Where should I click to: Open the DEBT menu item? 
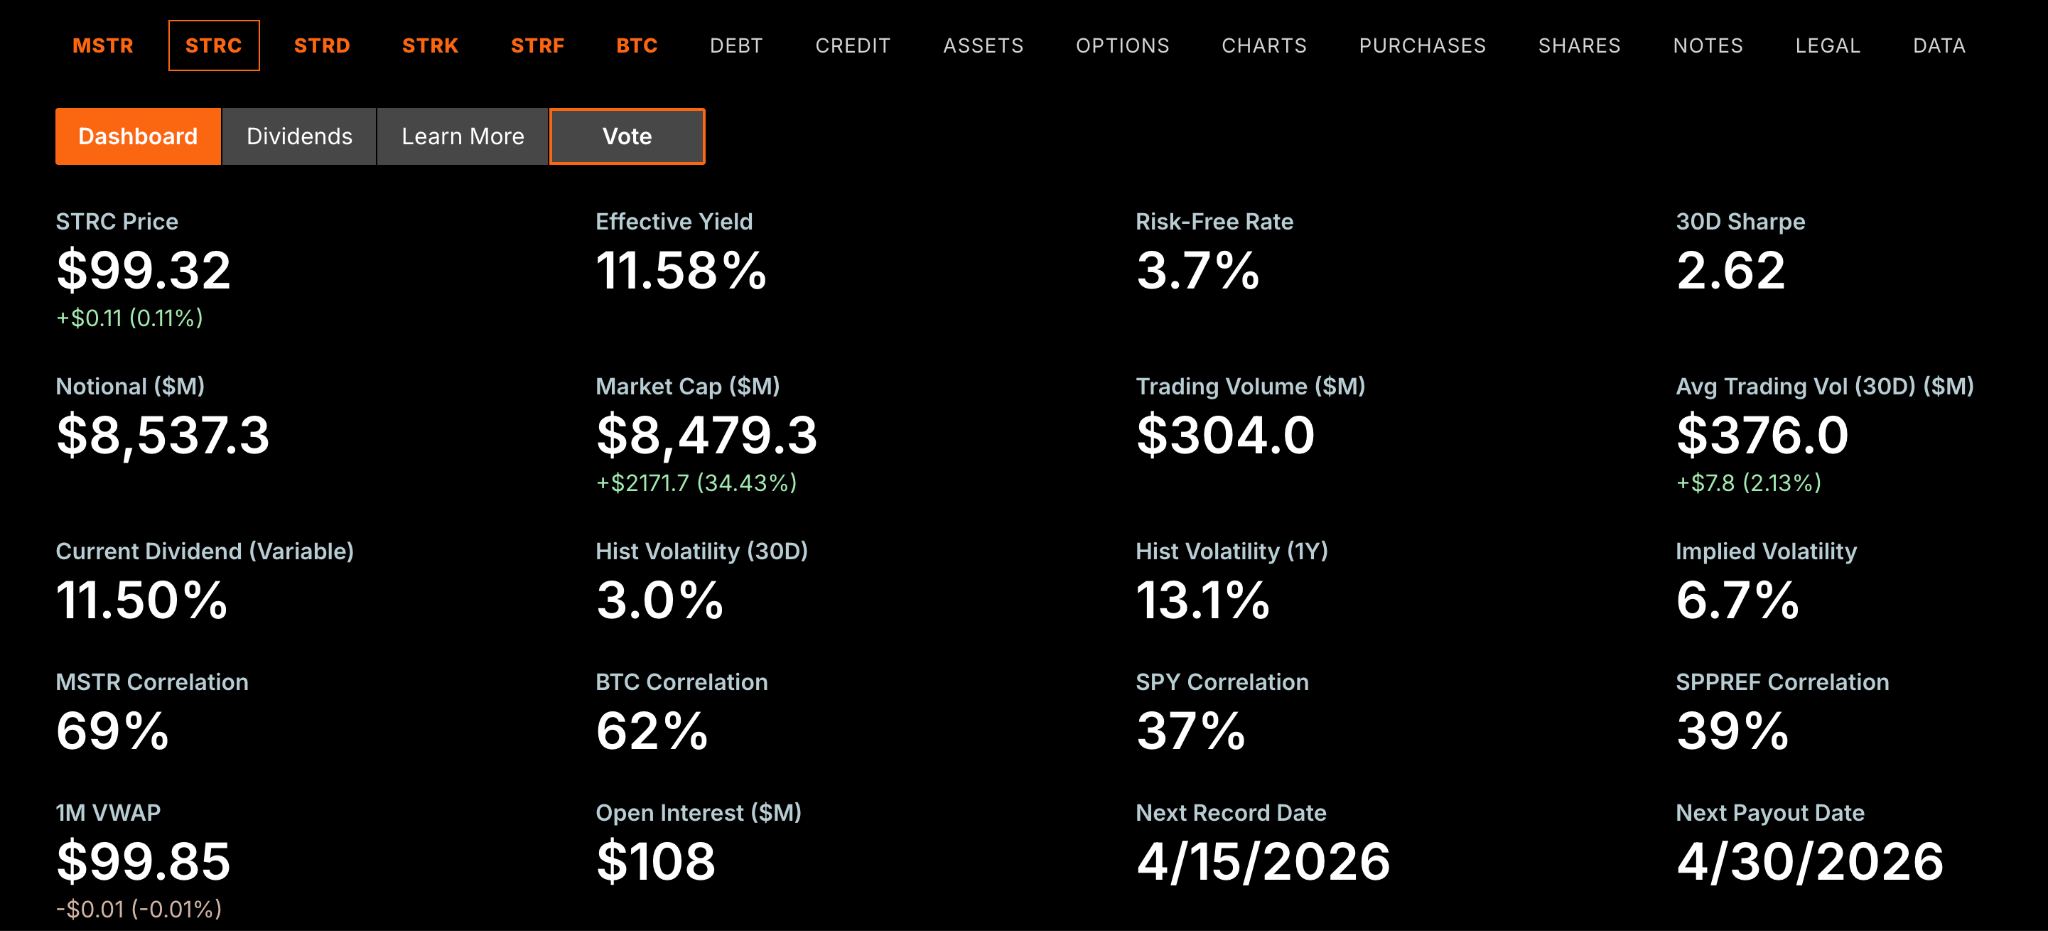[736, 46]
